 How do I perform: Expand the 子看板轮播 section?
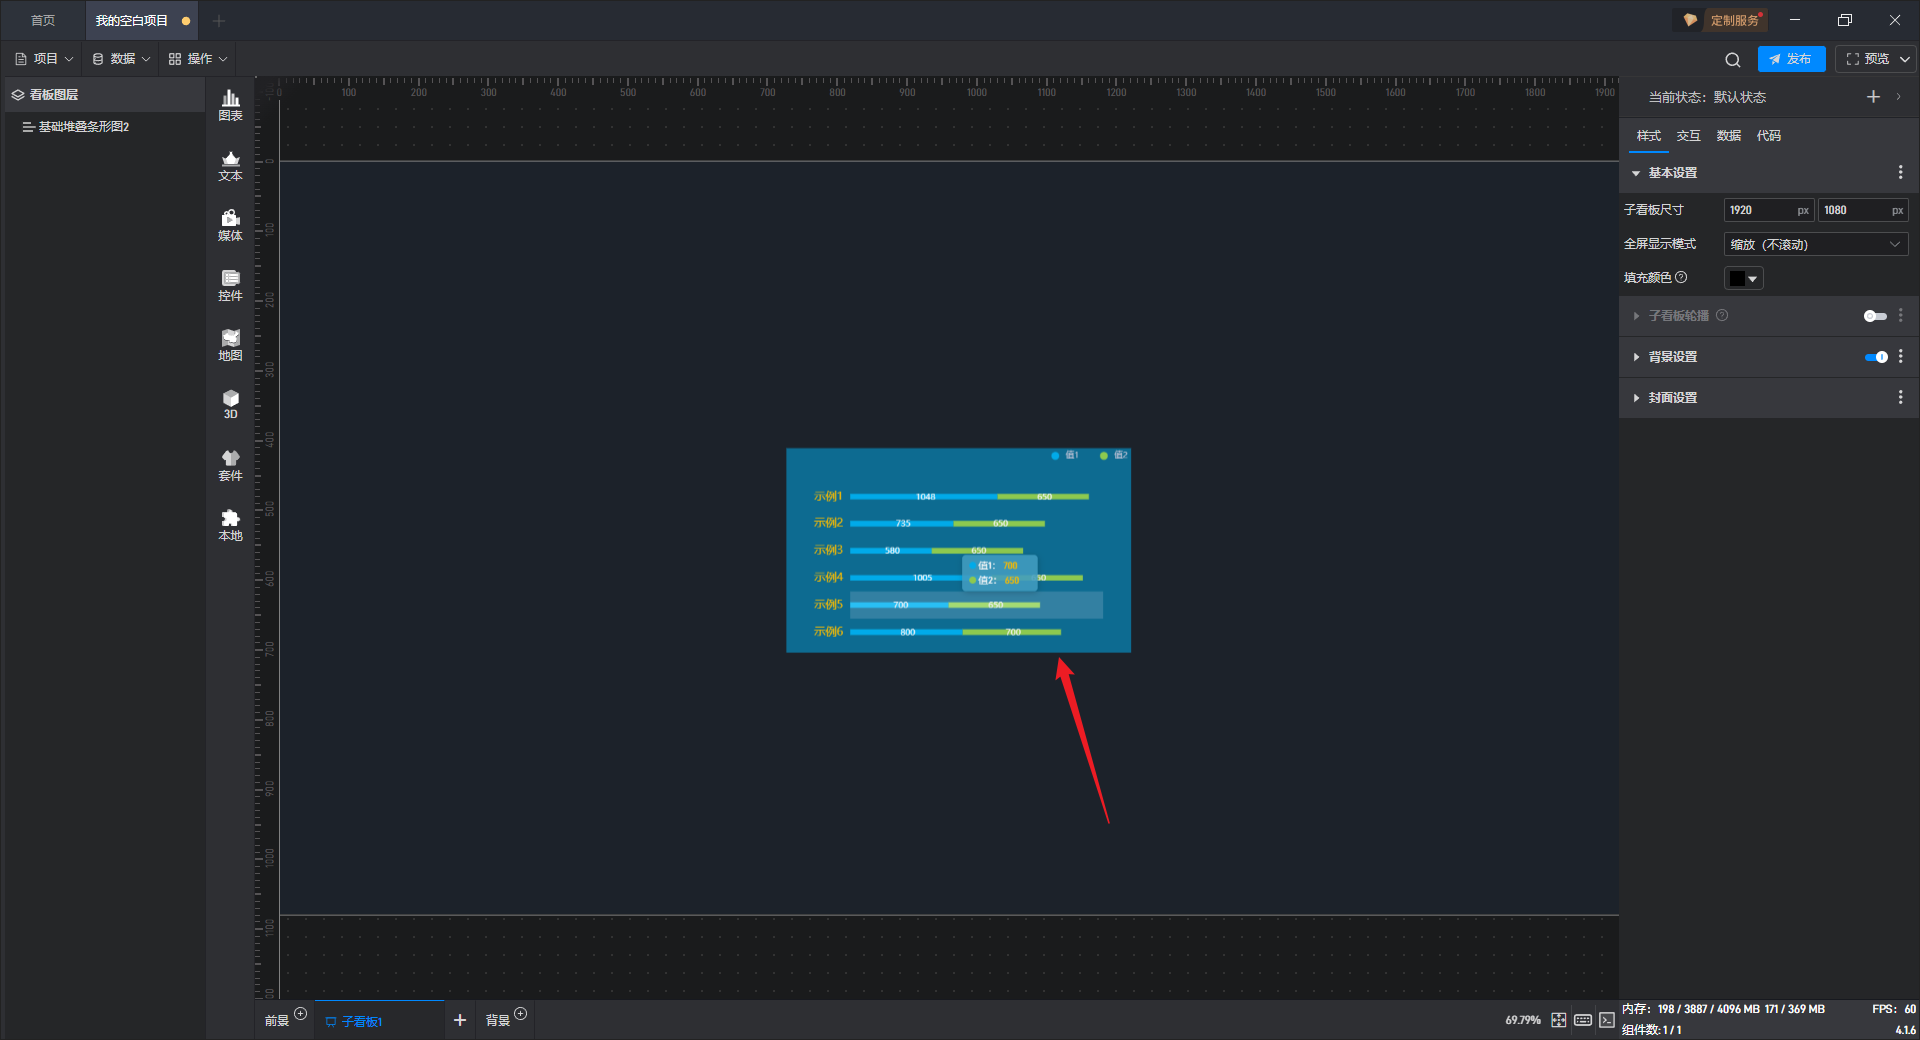tap(1636, 315)
